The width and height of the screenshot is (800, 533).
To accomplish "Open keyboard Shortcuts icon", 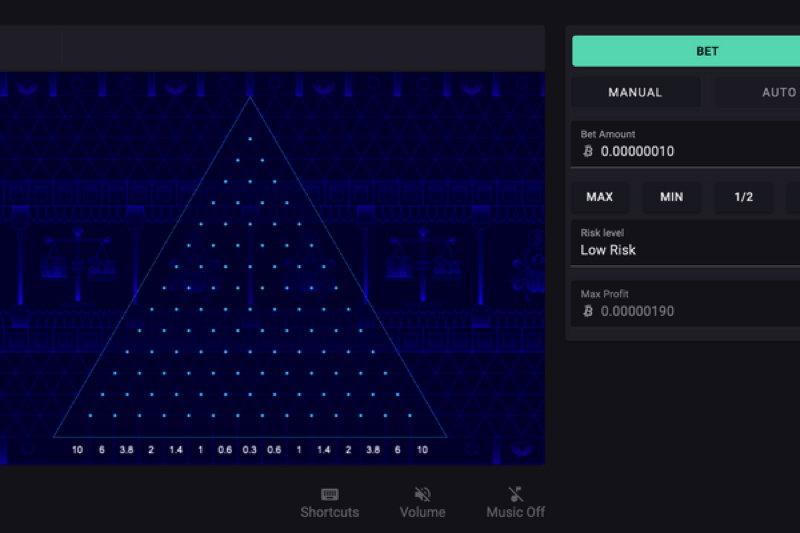I will tap(330, 494).
